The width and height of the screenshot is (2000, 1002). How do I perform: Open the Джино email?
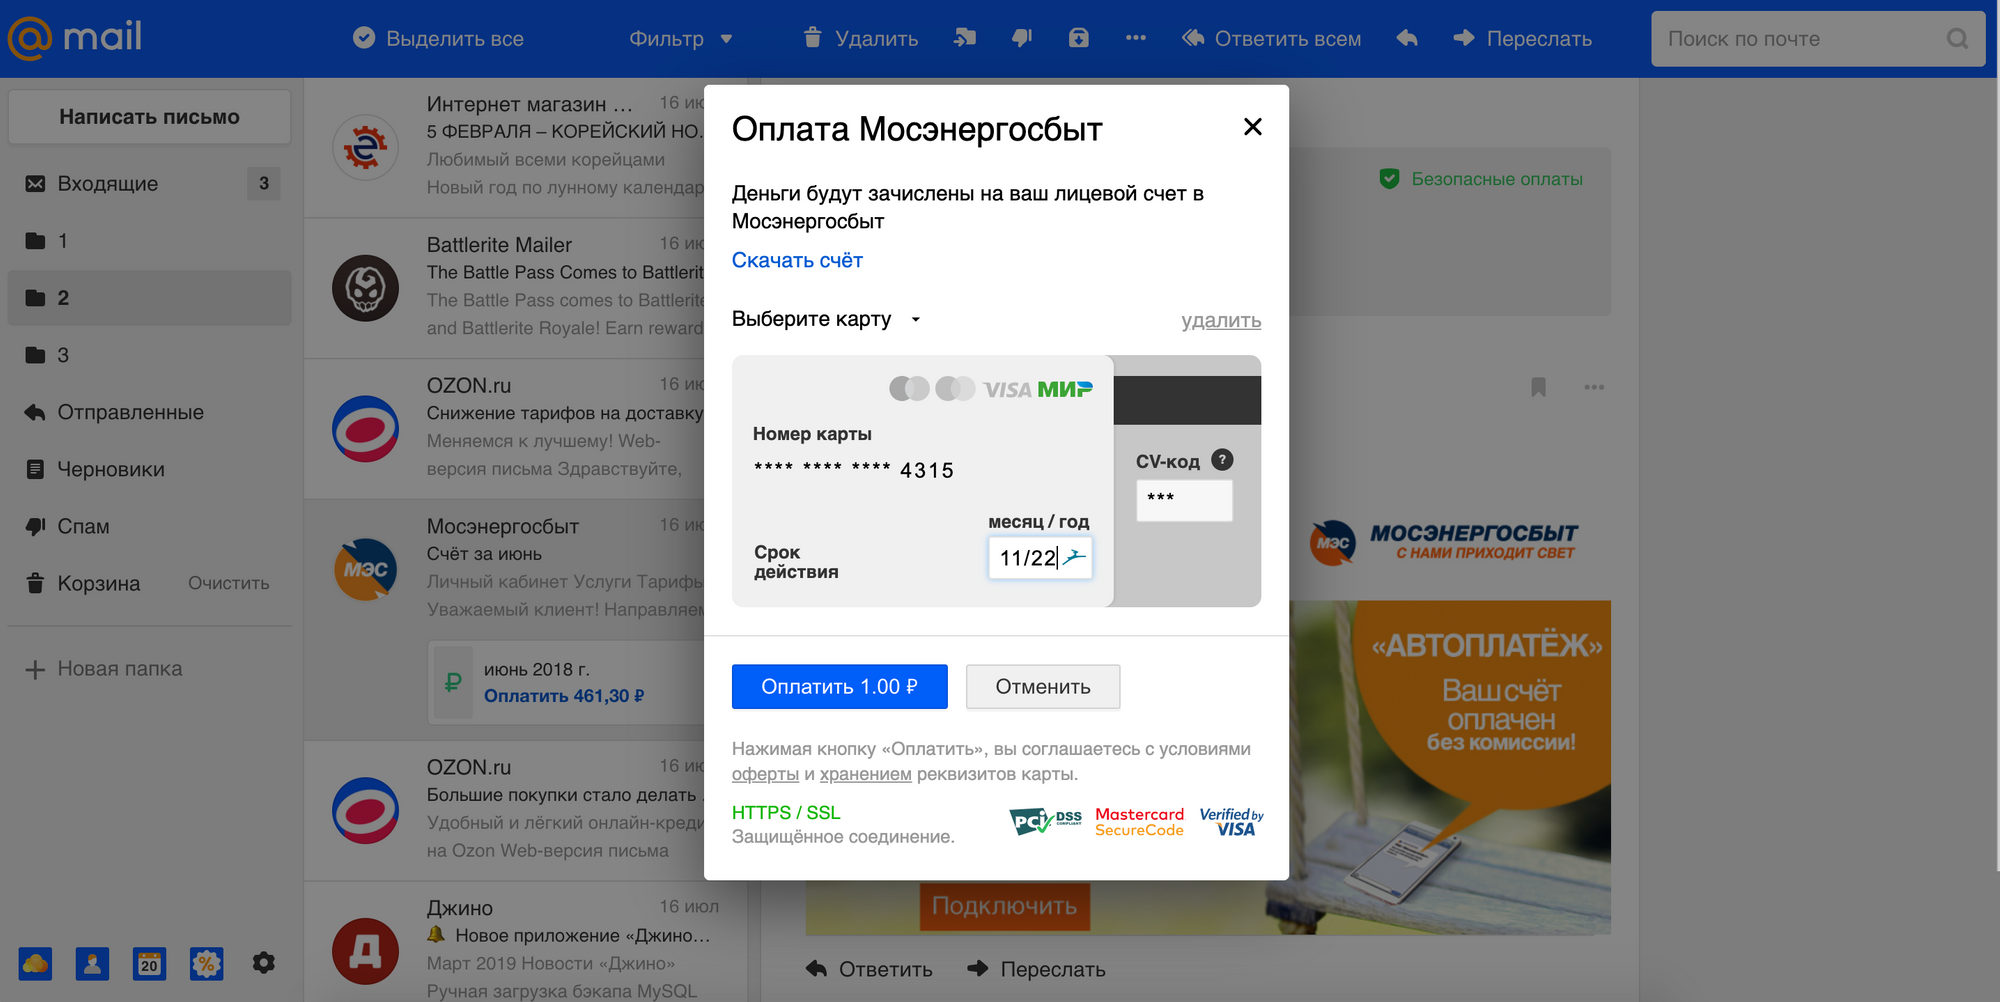click(x=525, y=942)
